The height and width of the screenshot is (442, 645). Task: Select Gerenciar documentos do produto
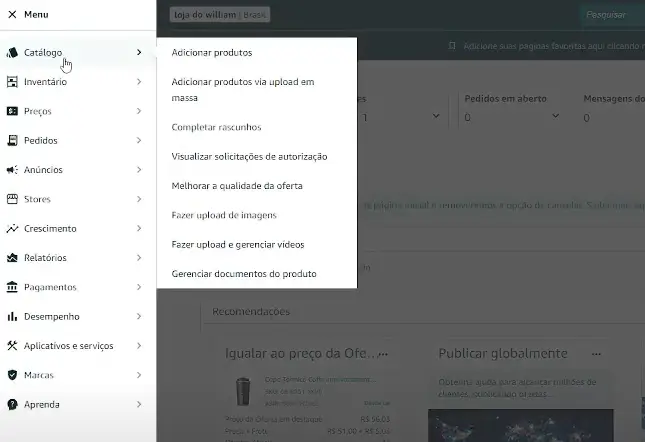pos(244,274)
